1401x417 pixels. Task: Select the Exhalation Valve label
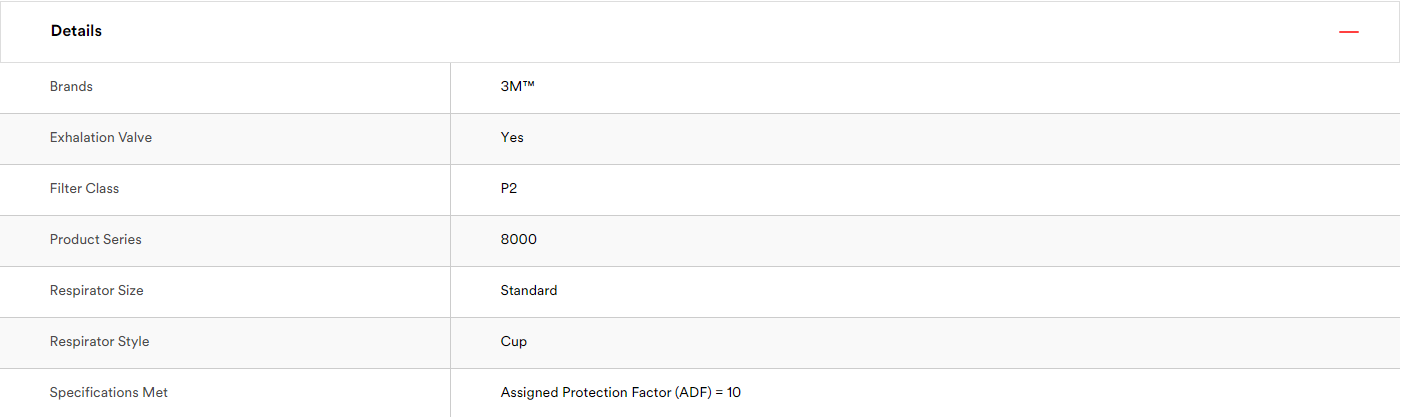coord(101,138)
